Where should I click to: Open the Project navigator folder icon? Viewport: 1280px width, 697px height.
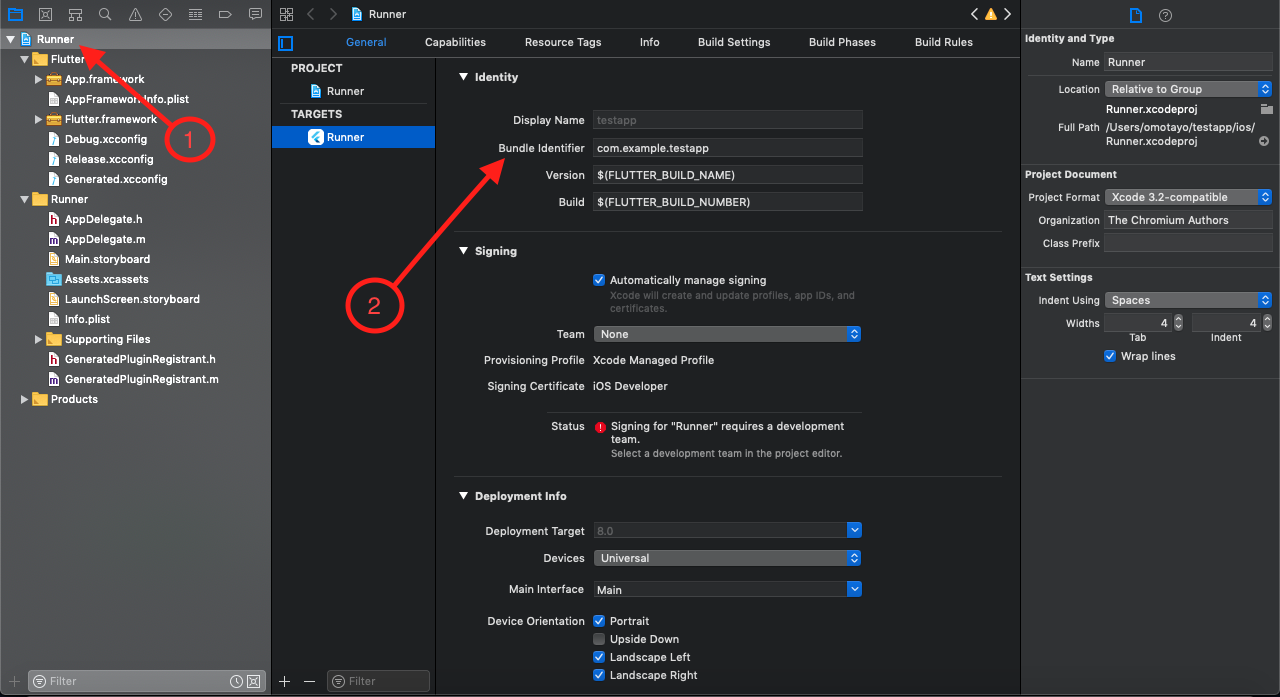coord(15,14)
